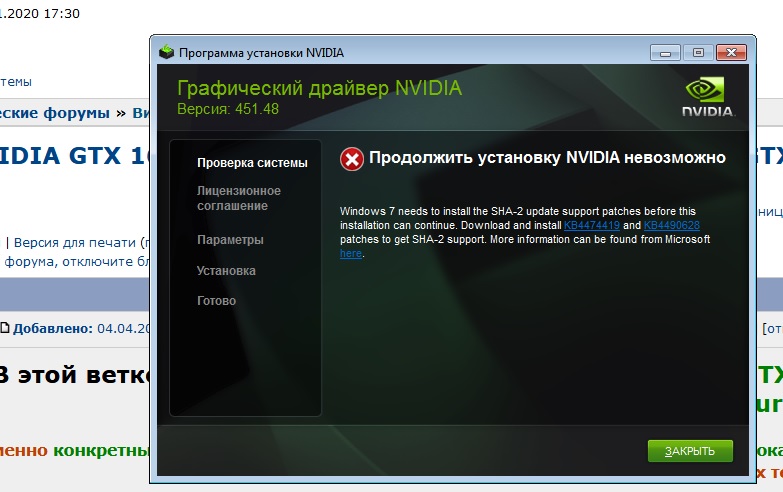
Task: Maximize the NVIDIA installer window
Action: coord(698,52)
